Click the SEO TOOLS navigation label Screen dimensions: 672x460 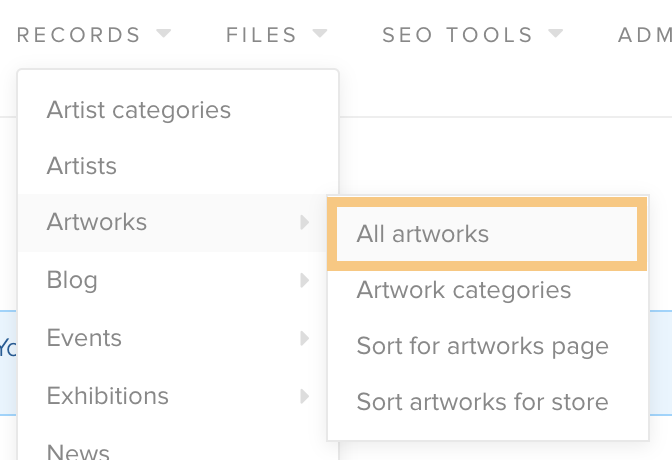point(457,35)
